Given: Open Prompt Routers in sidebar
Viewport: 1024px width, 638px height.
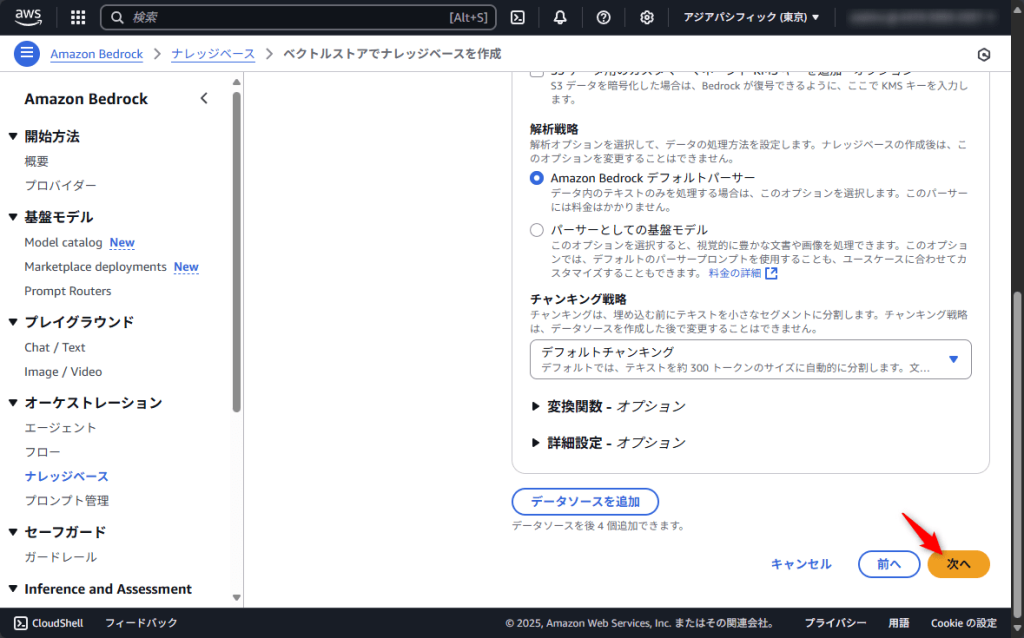Looking at the screenshot, I should (x=68, y=291).
